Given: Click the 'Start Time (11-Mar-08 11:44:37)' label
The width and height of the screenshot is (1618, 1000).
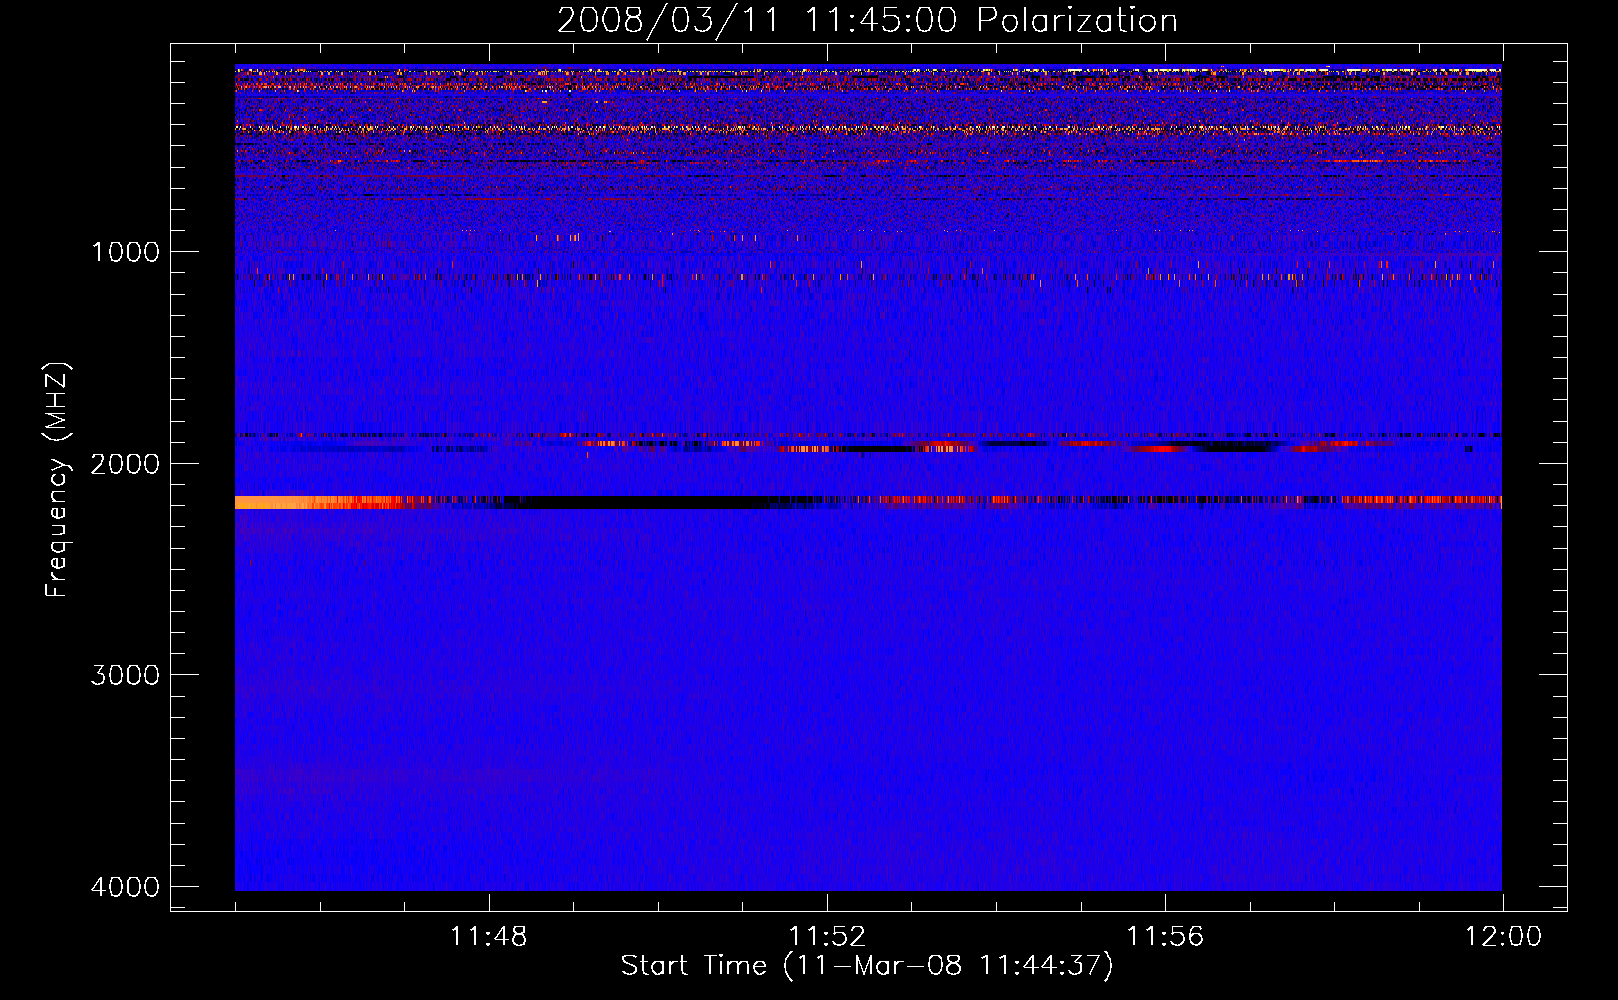Looking at the screenshot, I should click(867, 966).
